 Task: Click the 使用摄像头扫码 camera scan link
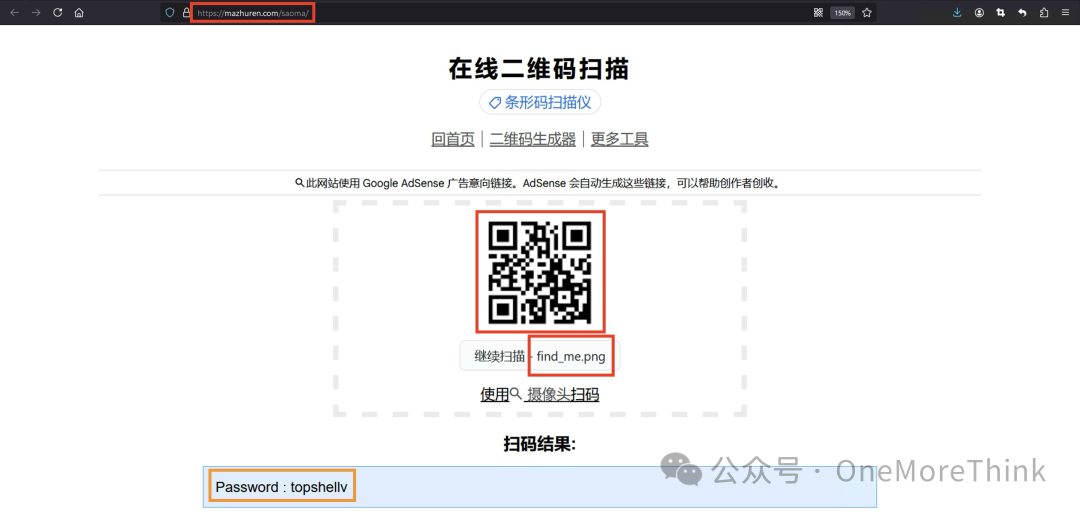point(539,394)
